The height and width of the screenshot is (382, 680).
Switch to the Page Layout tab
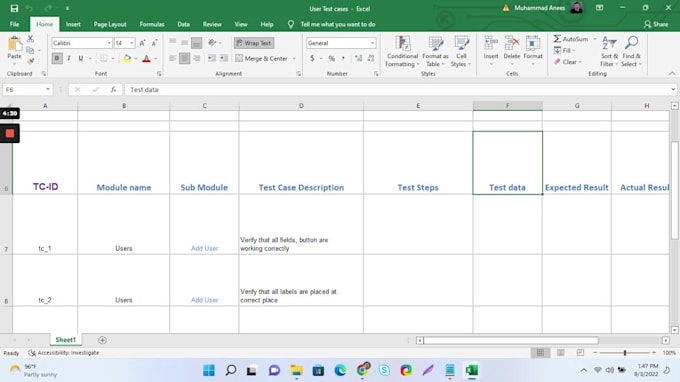point(110,24)
